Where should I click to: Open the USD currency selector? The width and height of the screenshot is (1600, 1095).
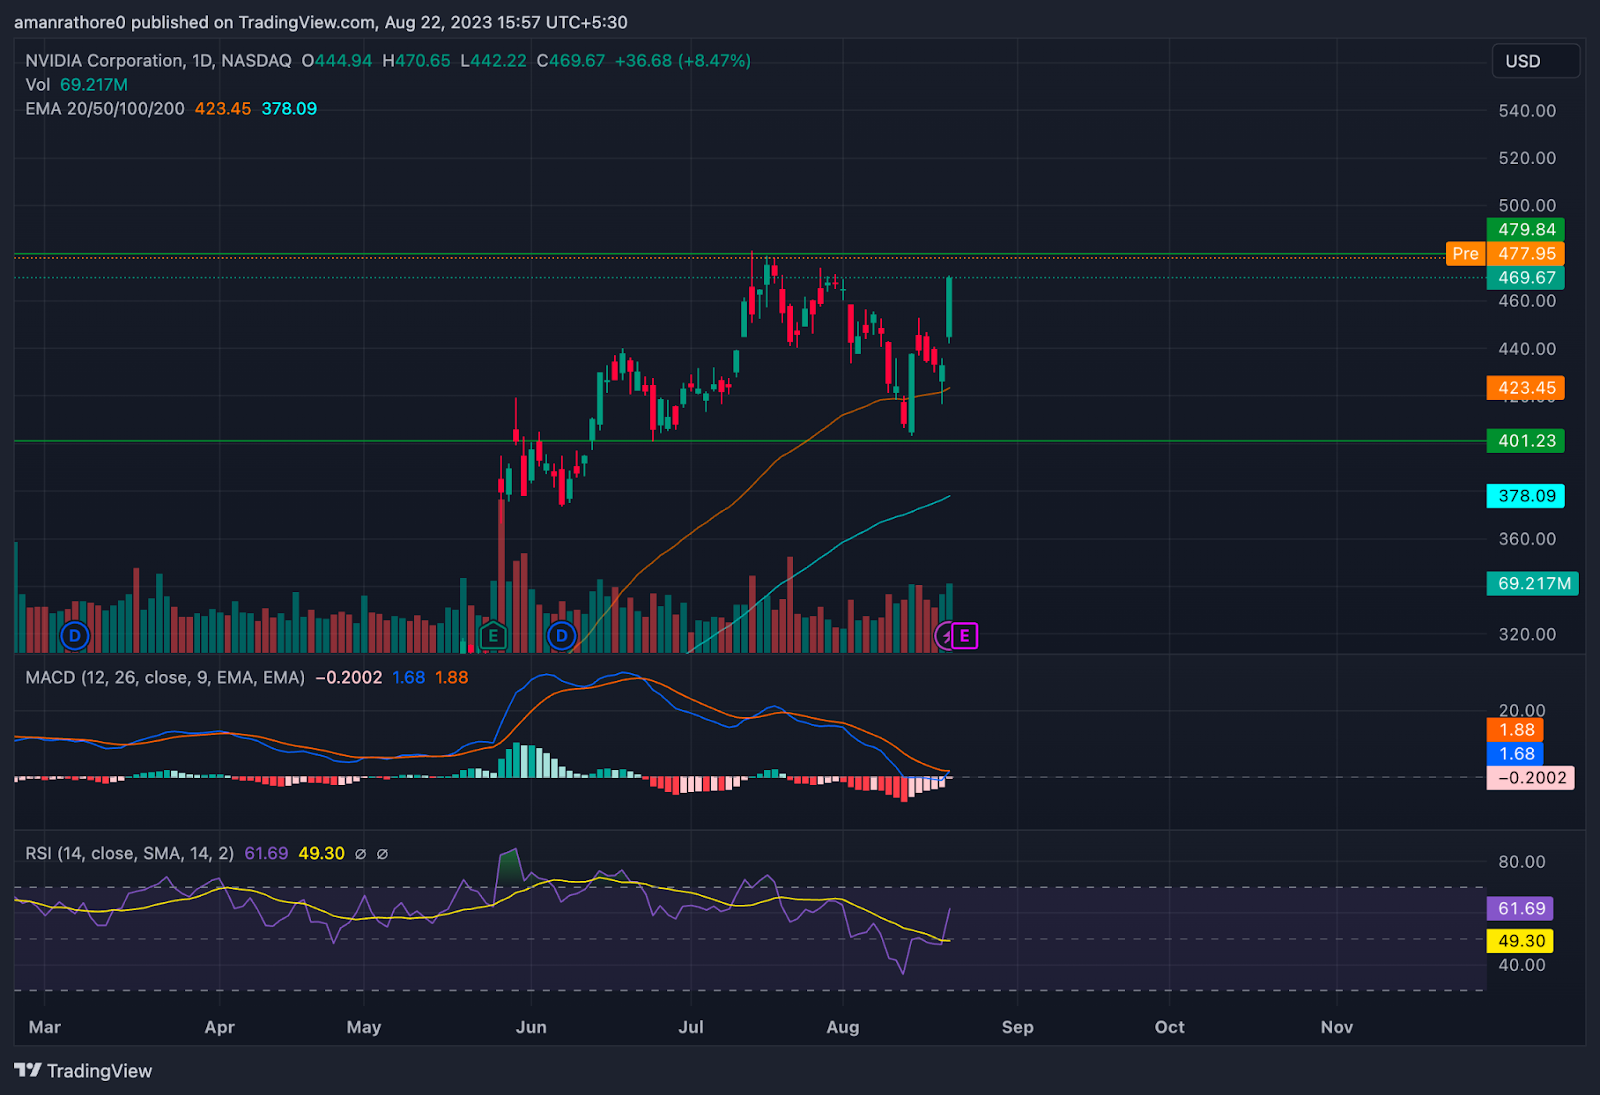pyautogui.click(x=1535, y=61)
